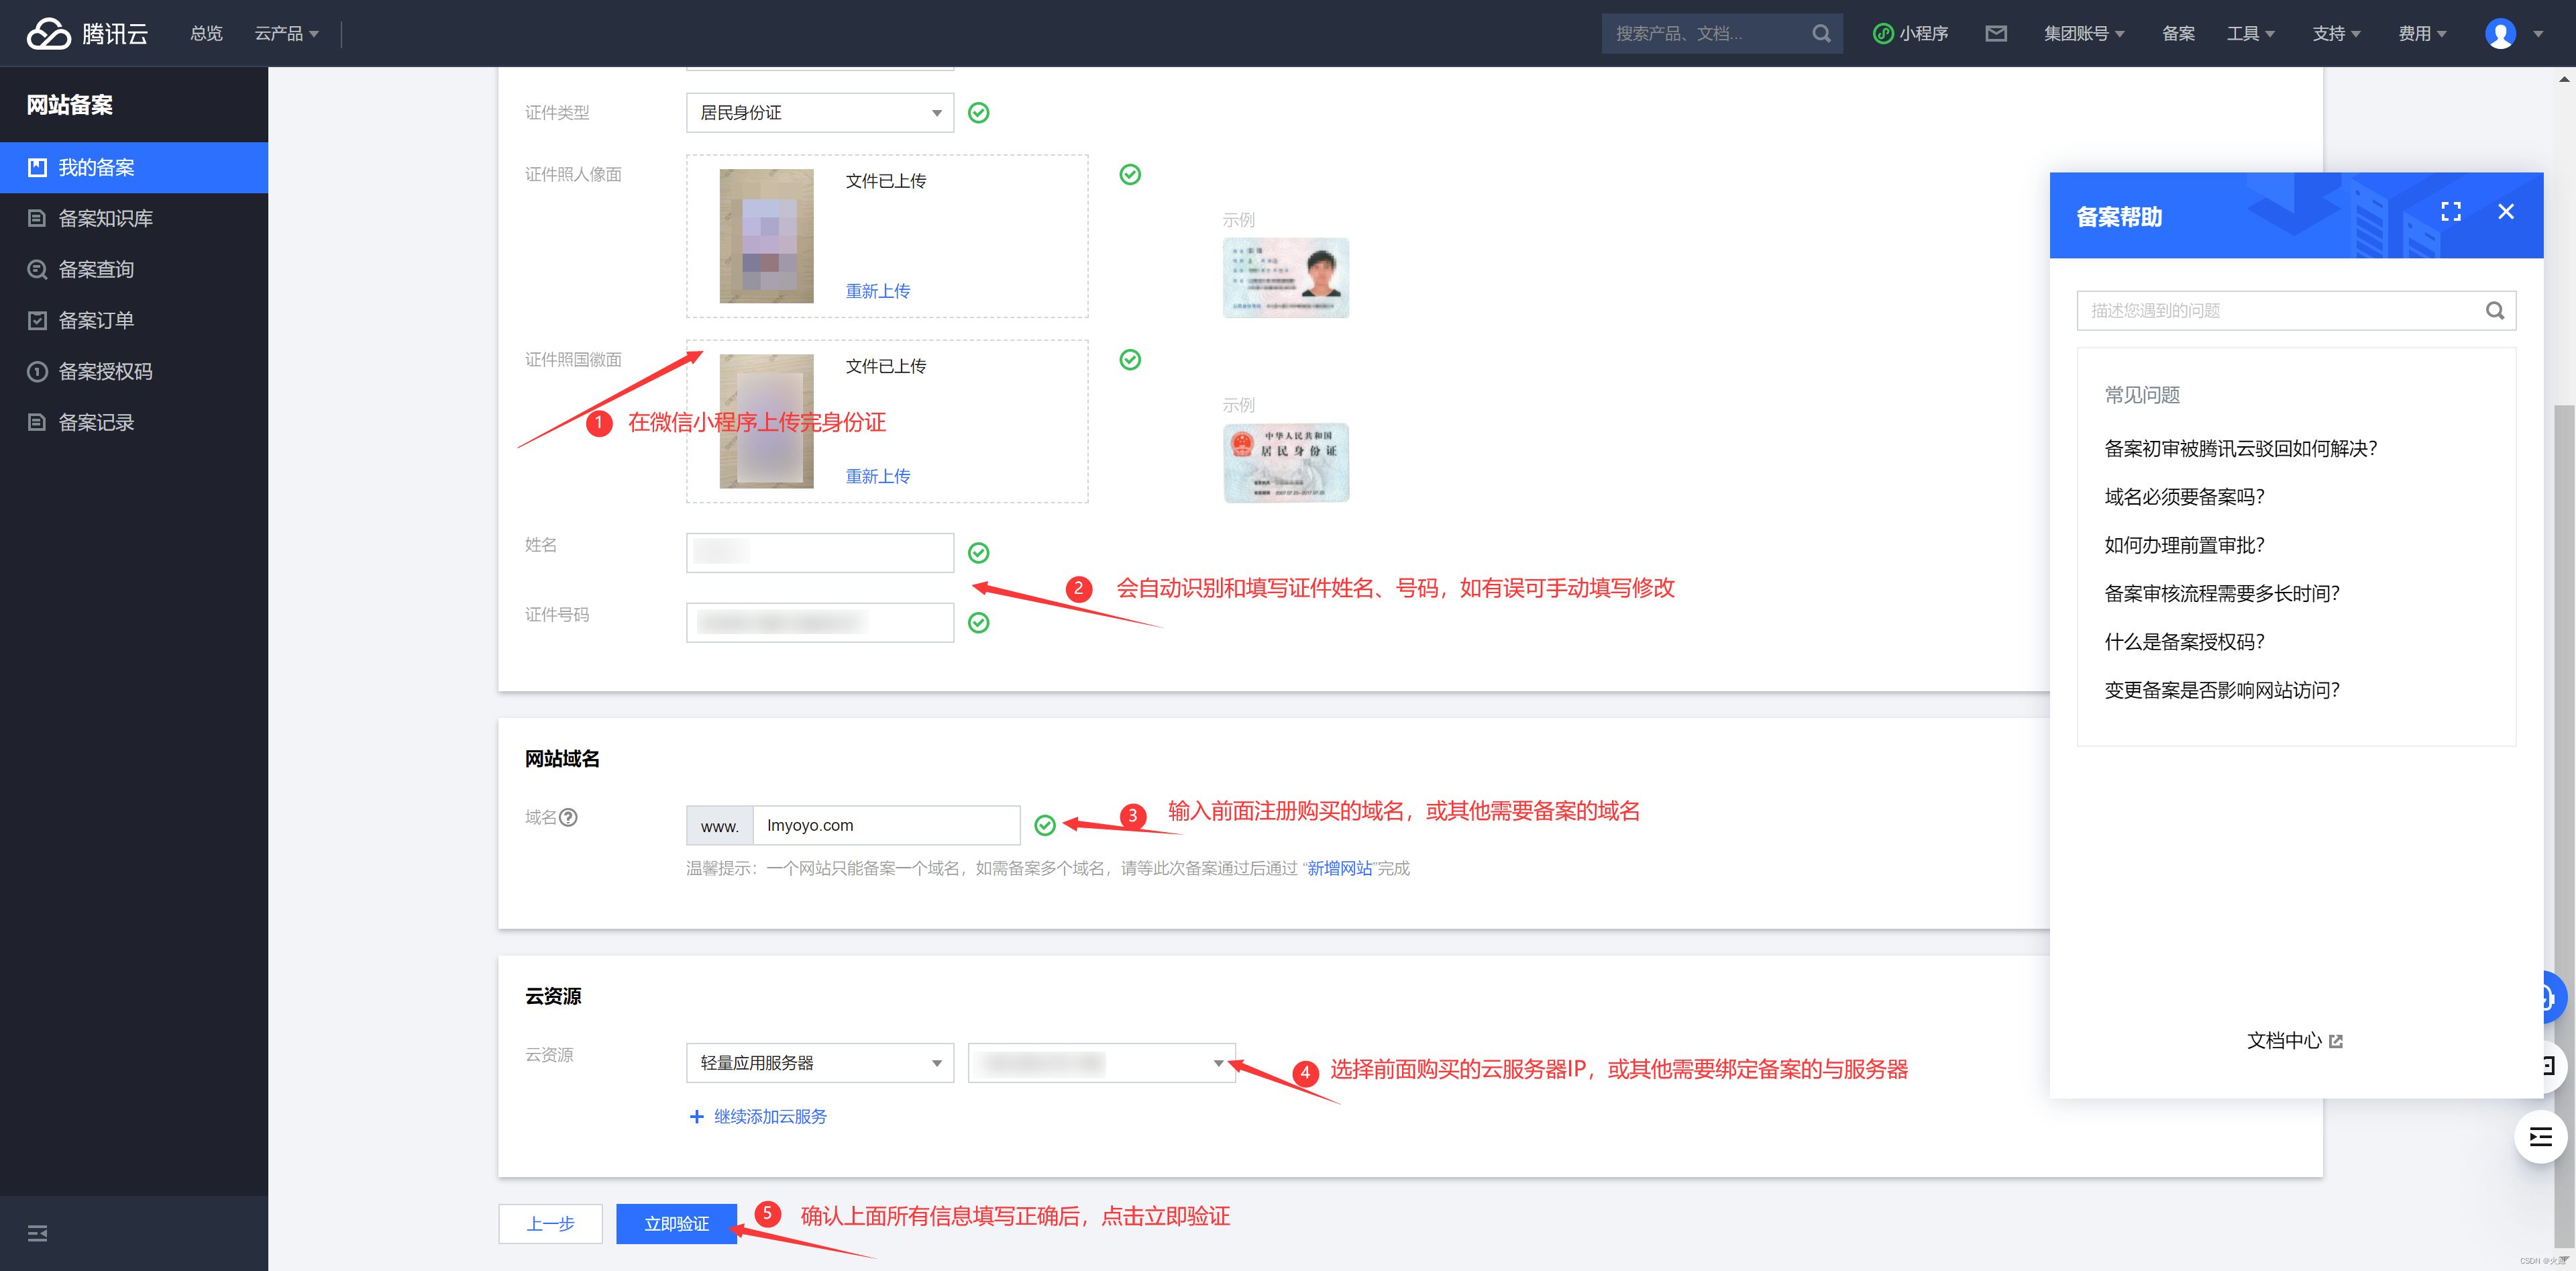
Task: Click 重新上传 for the portrait side photo
Action: [x=877, y=291]
